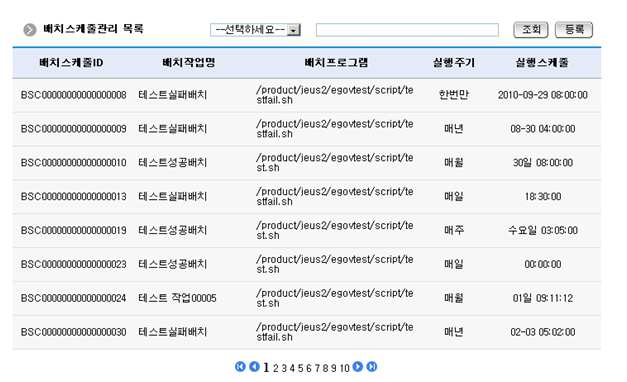This screenshot has width=627, height=382.
Task: Open page 2 of the list
Action: 276,368
